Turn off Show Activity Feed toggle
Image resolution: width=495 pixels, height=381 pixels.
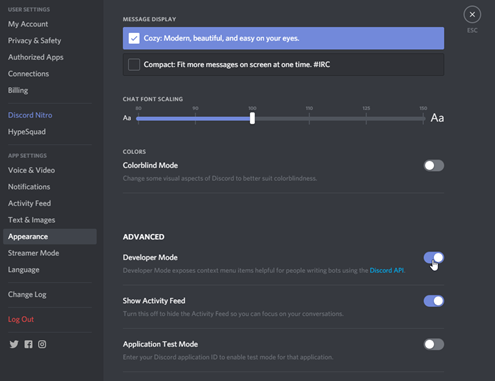coord(434,301)
